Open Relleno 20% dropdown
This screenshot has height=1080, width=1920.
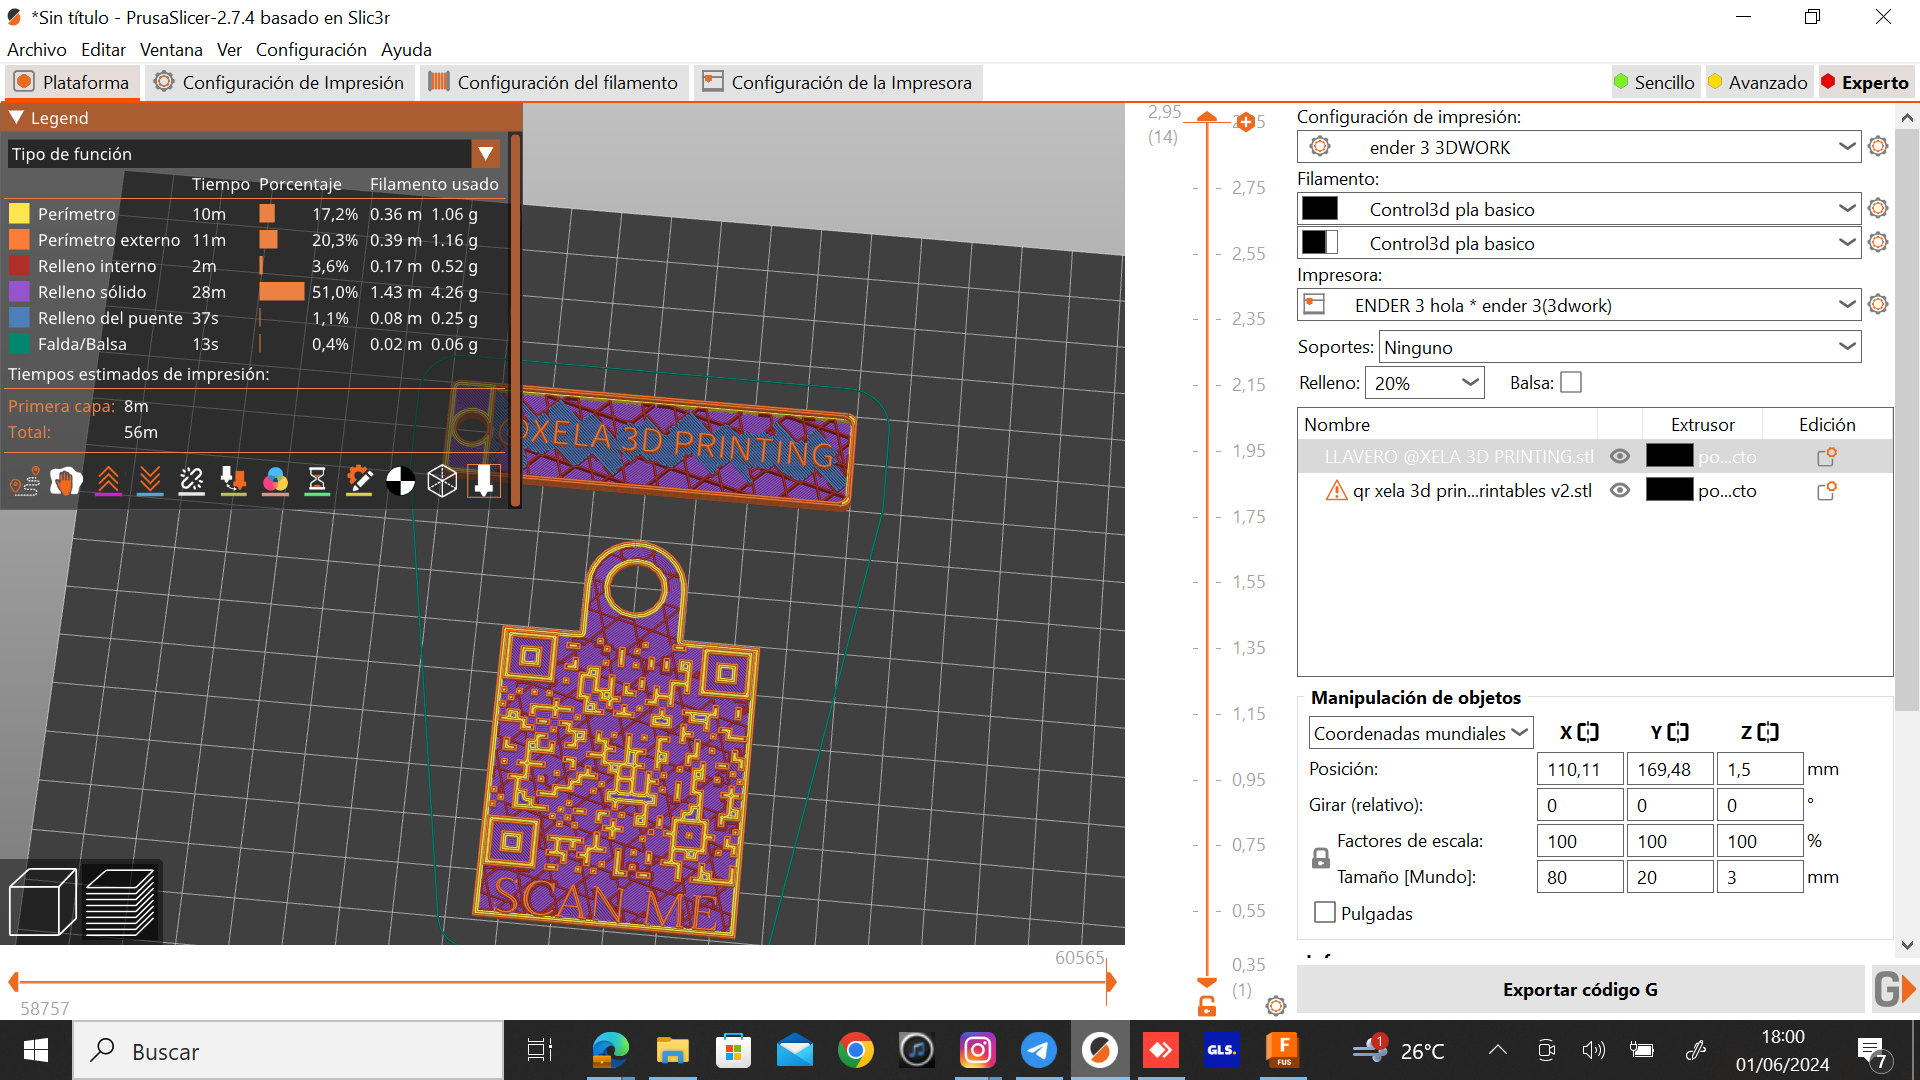point(1425,383)
